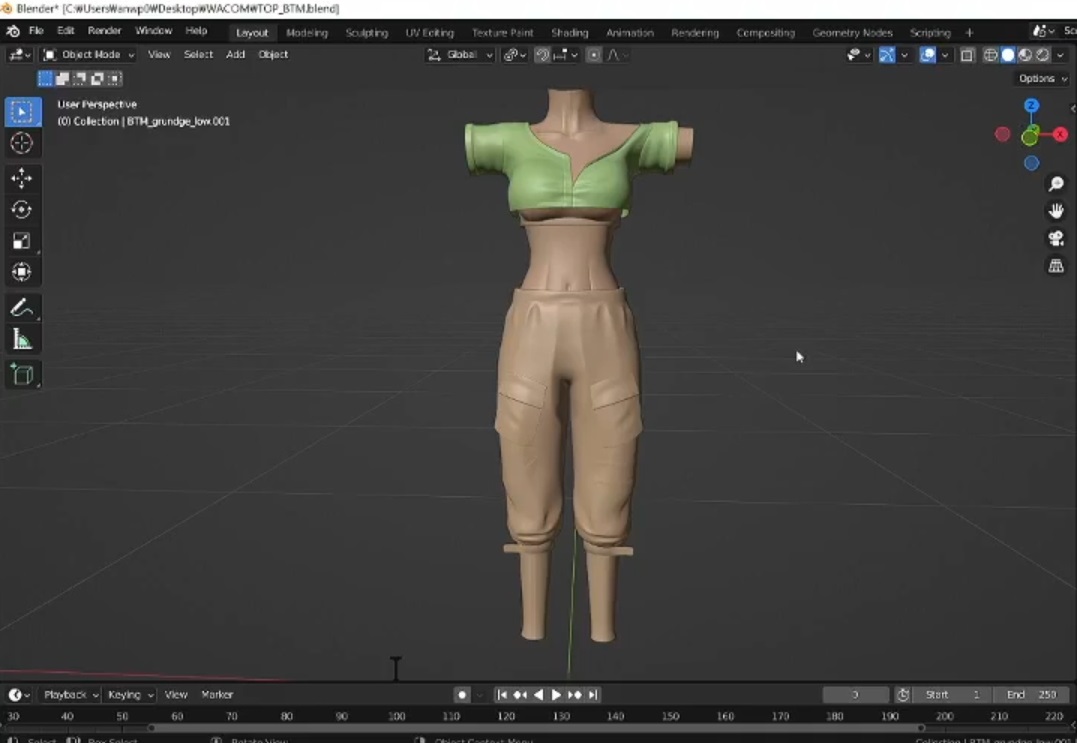Open the timeline Marker menu
The width and height of the screenshot is (1077, 743).
[217, 695]
